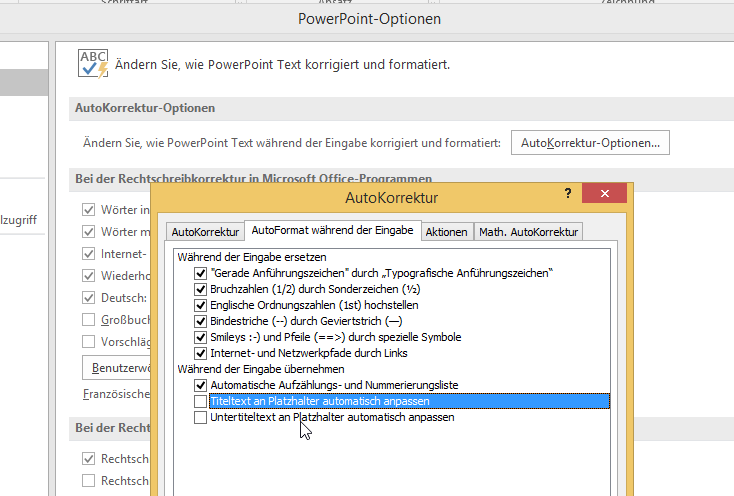
Task: Click the AutoKorrektur-Optionen section heading
Action: [145, 108]
